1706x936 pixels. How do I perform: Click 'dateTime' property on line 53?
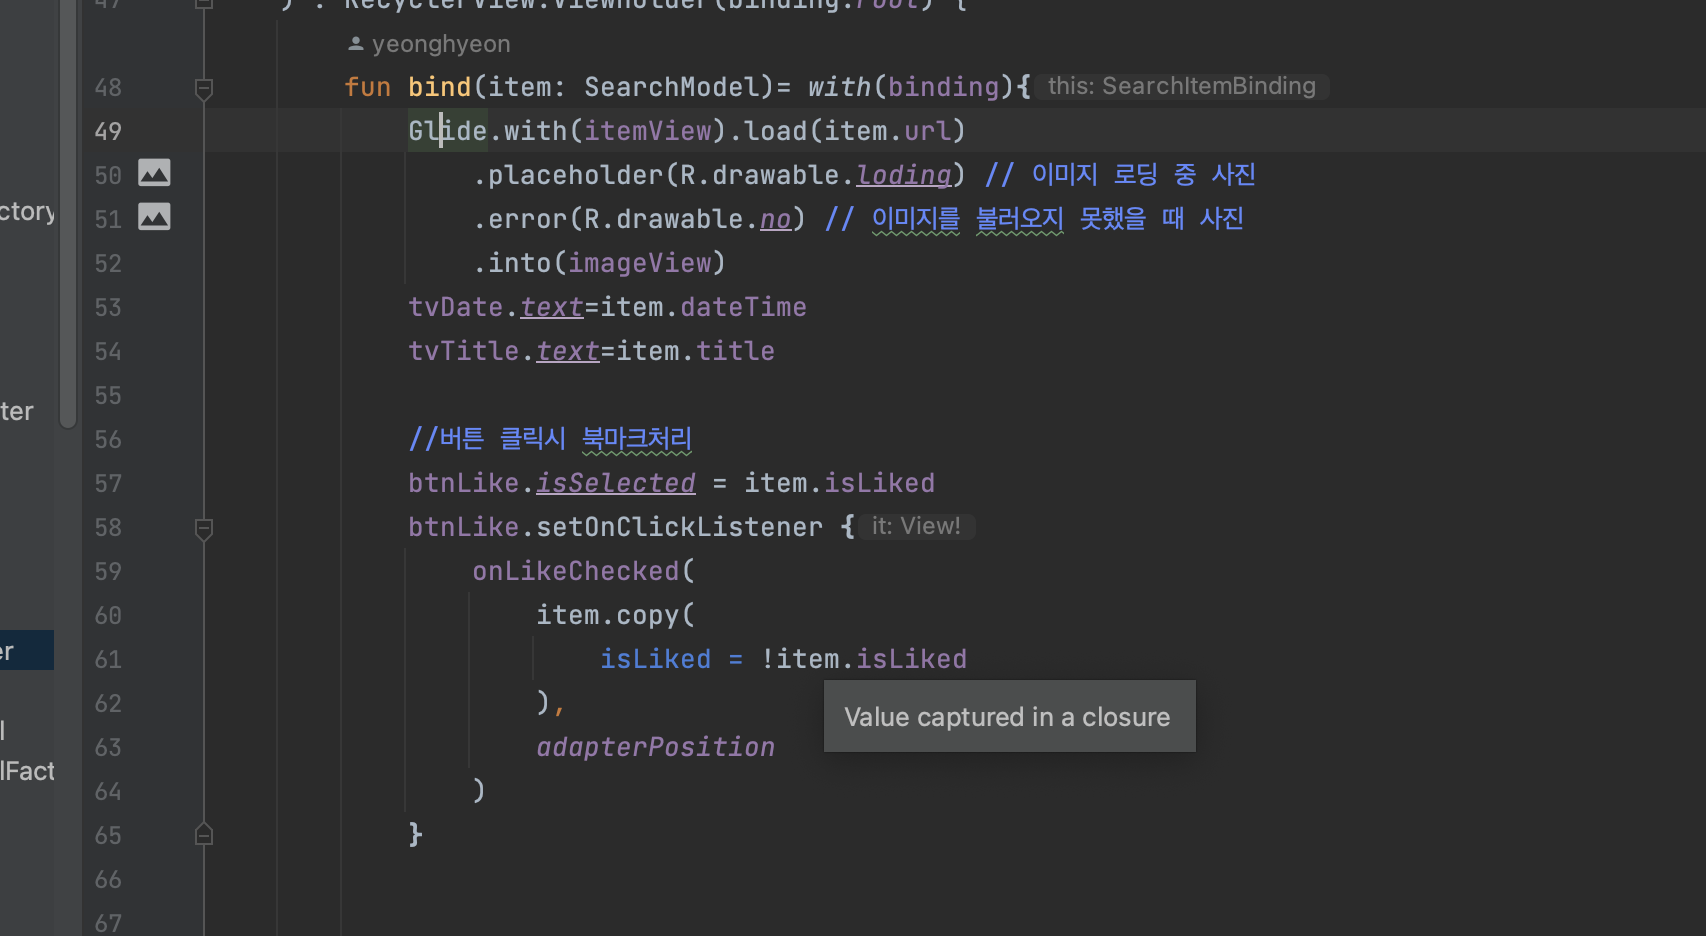[x=743, y=307]
